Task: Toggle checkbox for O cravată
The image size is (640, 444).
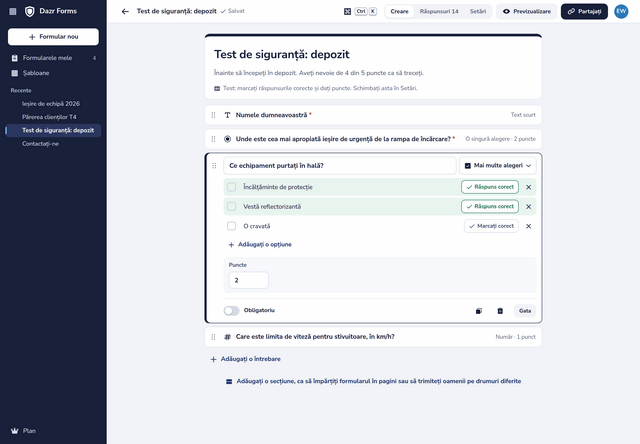Action: click(231, 226)
